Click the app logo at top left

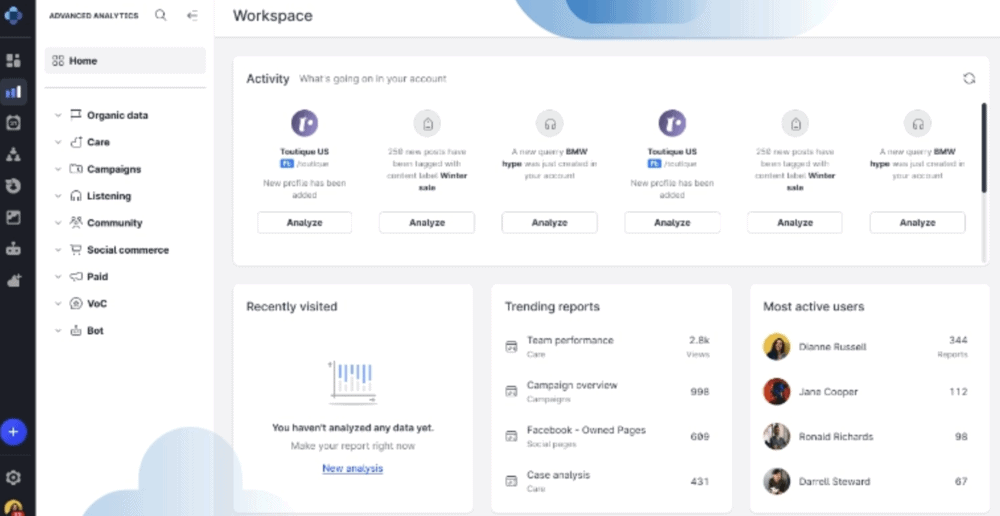pyautogui.click(x=13, y=15)
